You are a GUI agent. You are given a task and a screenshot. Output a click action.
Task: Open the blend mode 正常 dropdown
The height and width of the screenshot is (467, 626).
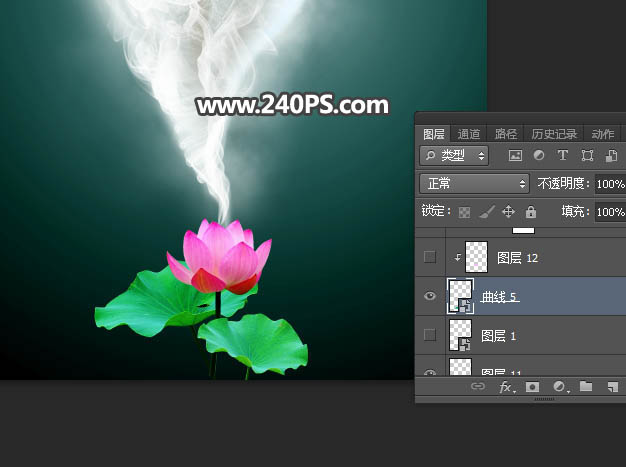pyautogui.click(x=474, y=184)
